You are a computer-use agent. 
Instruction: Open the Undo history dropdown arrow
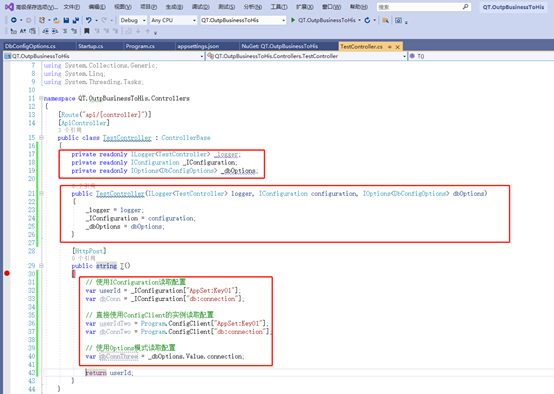(x=96, y=20)
